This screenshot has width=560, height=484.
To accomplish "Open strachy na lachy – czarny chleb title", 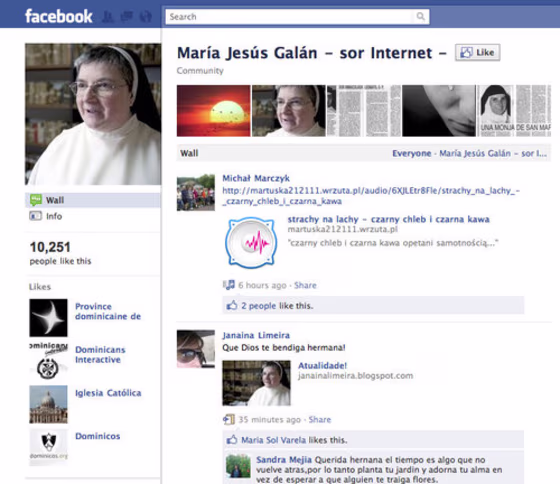I will coord(389,219).
